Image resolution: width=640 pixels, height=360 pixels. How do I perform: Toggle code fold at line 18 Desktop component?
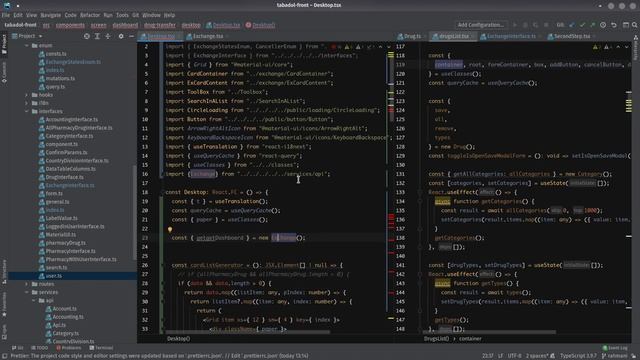162,192
